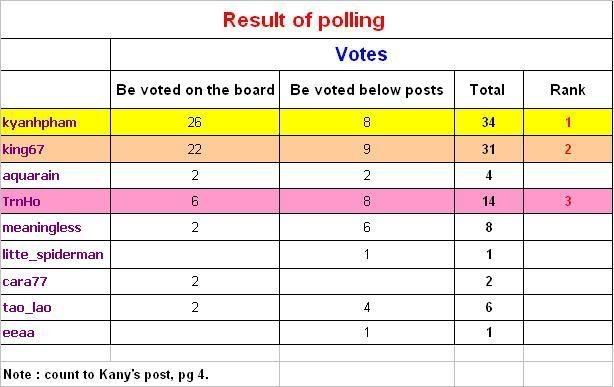
Task: Click king67's below posts value 9
Action: coord(367,149)
